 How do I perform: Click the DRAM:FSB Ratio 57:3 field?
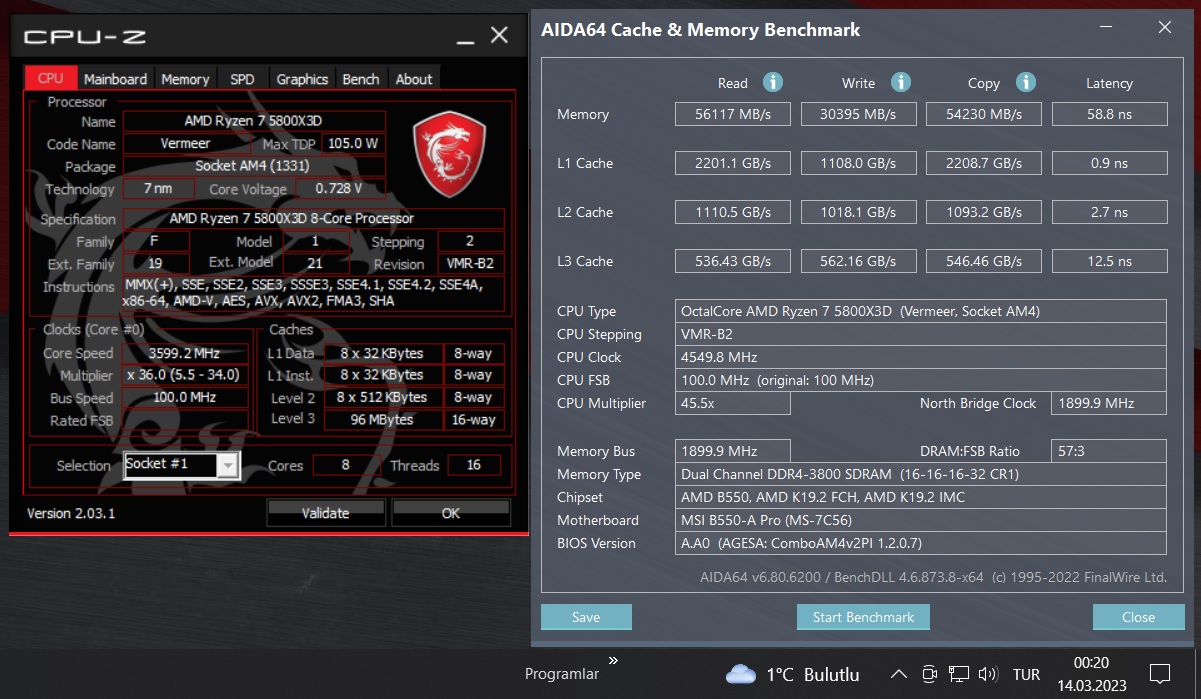(x=1109, y=451)
